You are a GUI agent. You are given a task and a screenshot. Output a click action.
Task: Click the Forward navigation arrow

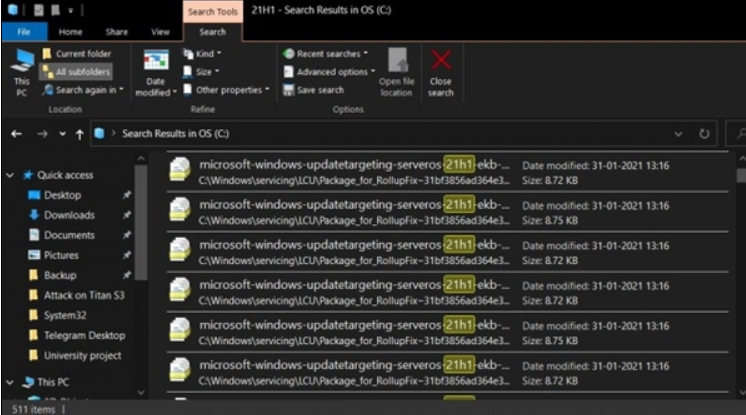point(42,134)
